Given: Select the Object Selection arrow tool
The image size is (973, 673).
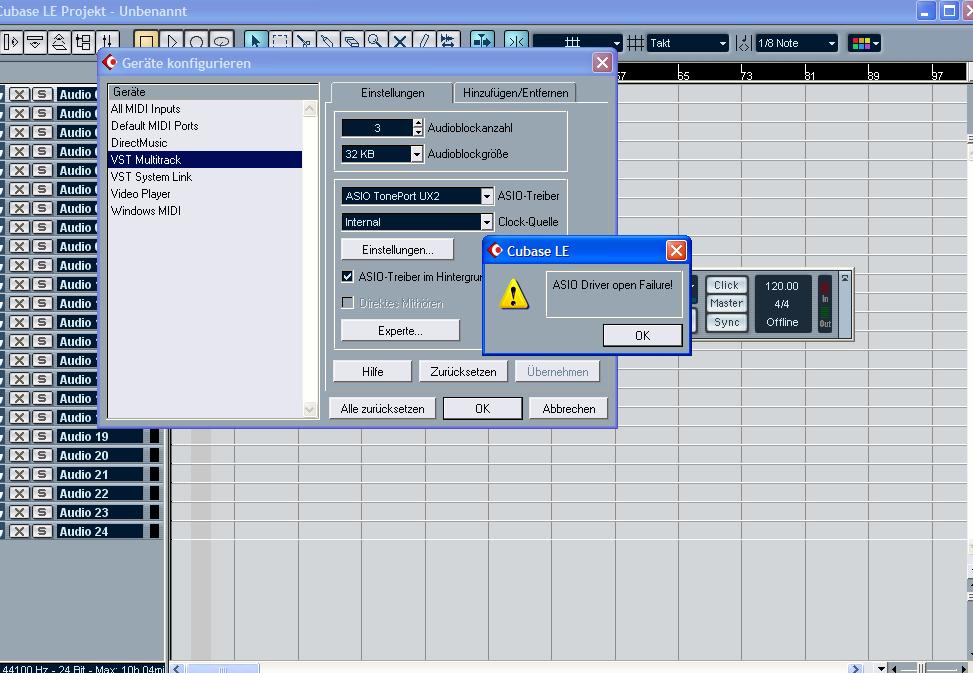Looking at the screenshot, I should [x=255, y=42].
